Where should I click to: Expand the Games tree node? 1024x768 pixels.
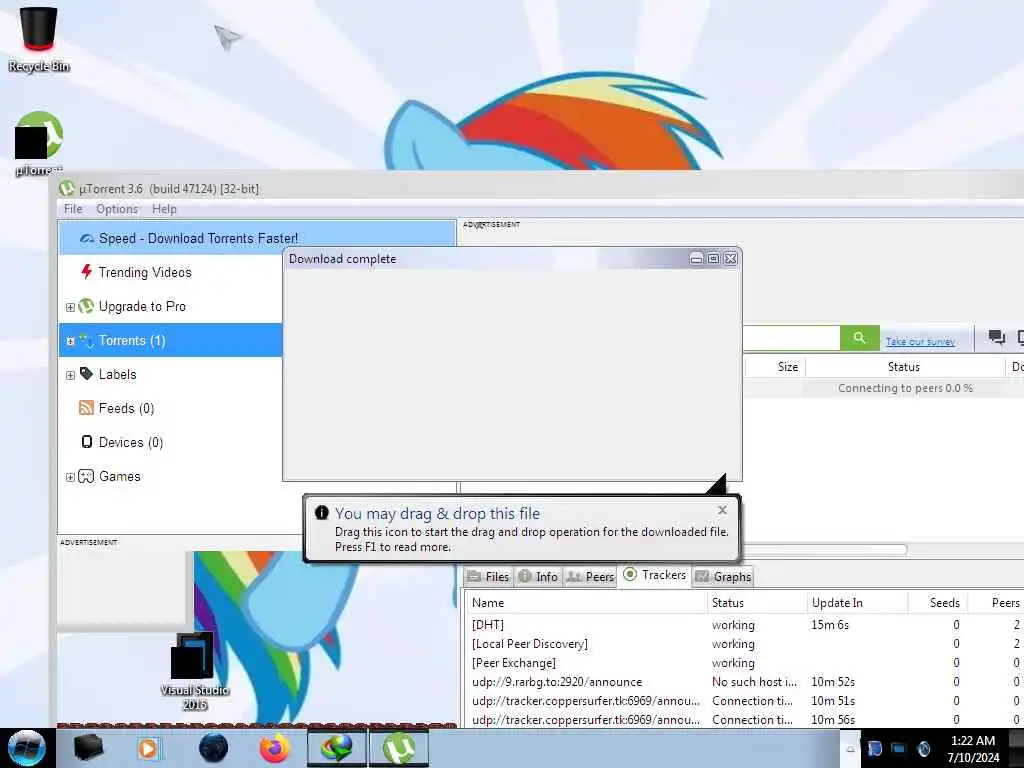71,477
